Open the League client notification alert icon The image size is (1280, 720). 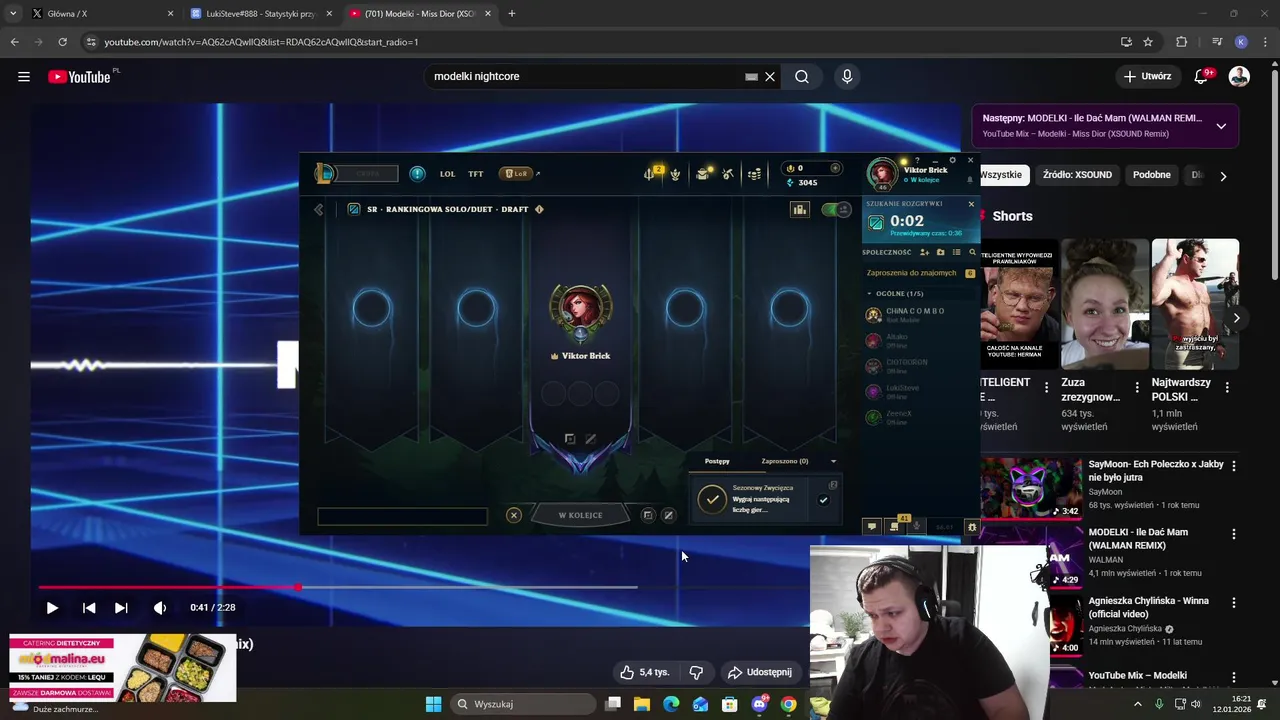417,174
